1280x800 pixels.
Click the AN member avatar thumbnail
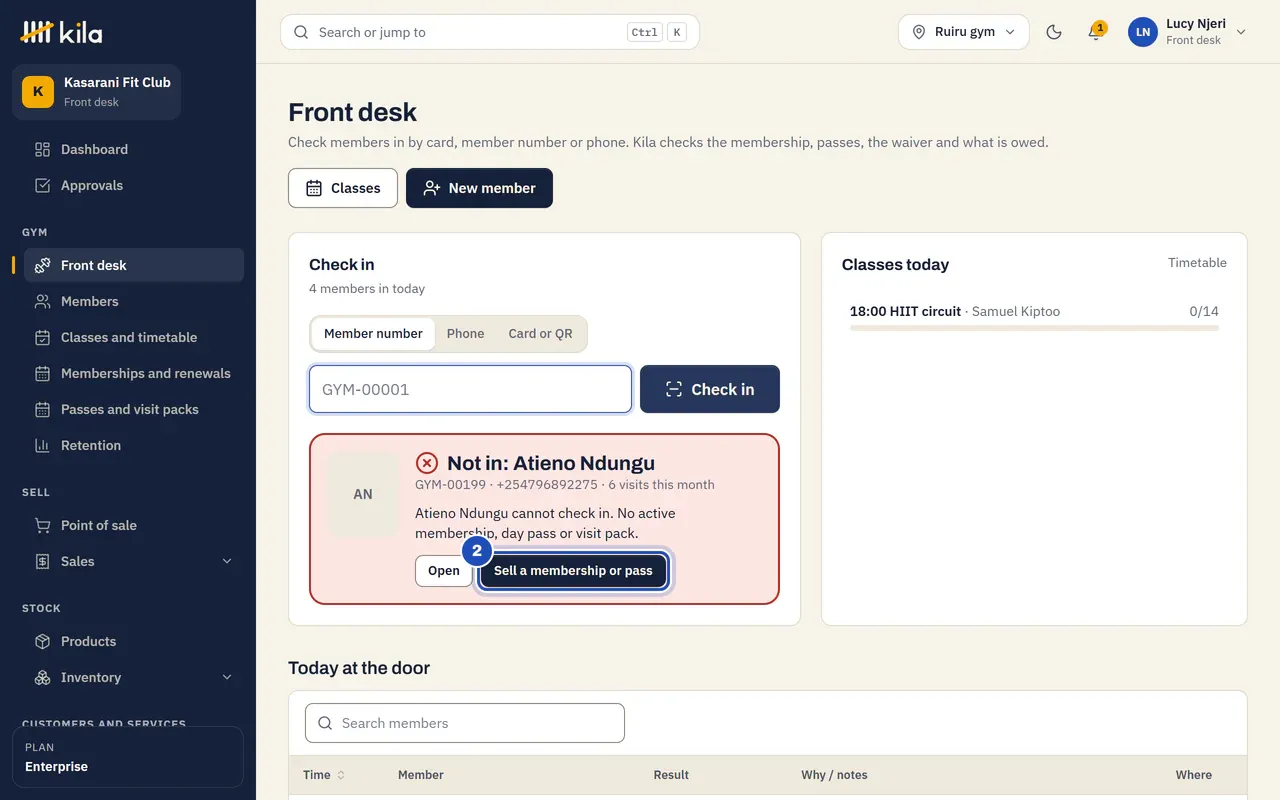[363, 494]
